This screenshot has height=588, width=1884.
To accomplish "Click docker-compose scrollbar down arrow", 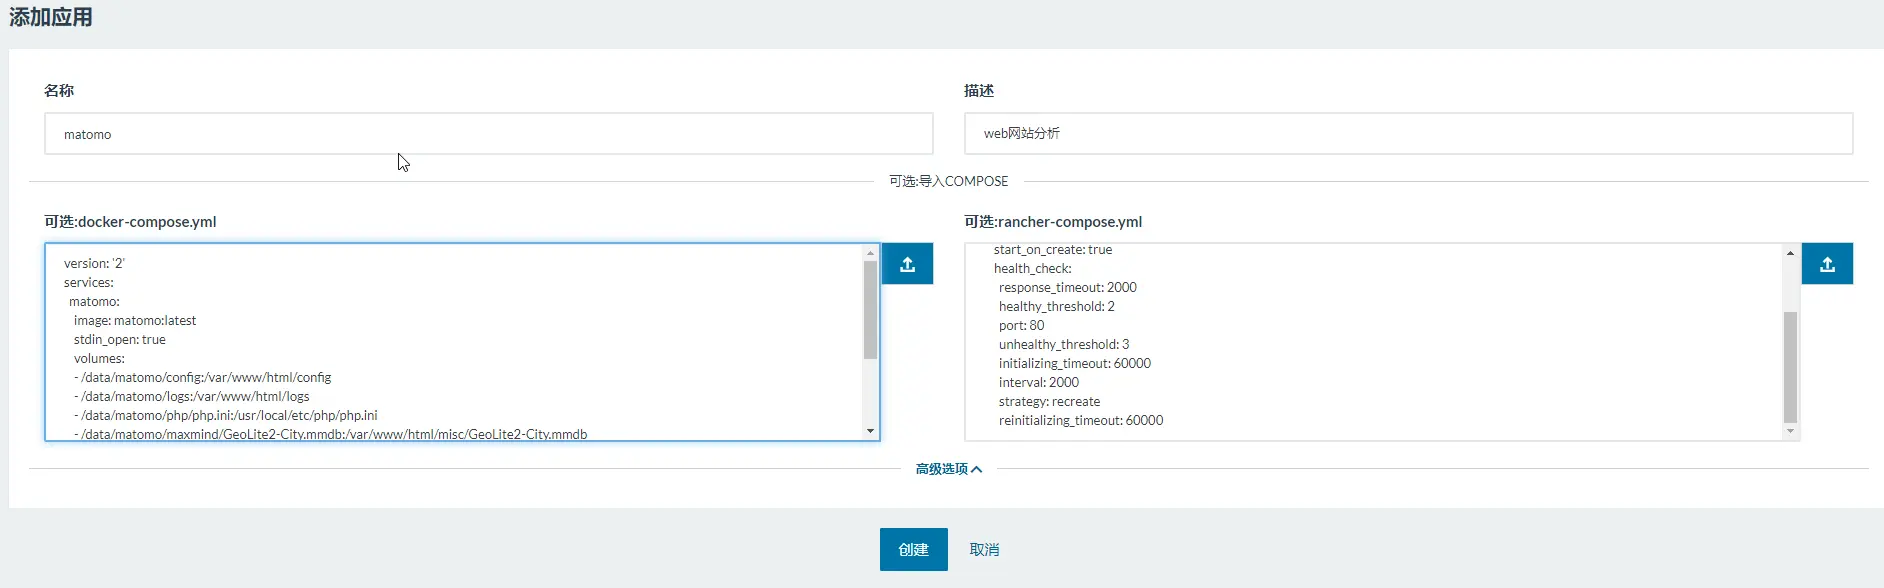I will tap(870, 431).
